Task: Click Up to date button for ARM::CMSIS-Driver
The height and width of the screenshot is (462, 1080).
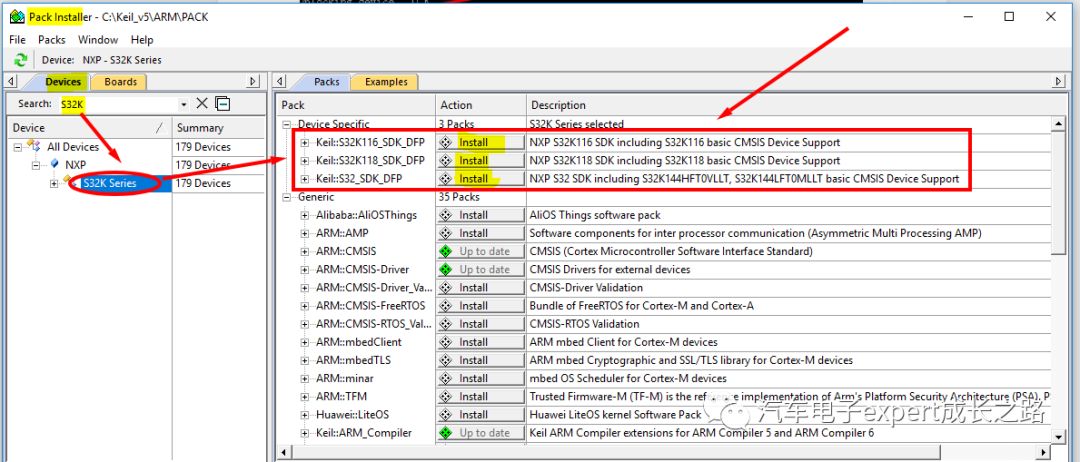Action: (480, 269)
